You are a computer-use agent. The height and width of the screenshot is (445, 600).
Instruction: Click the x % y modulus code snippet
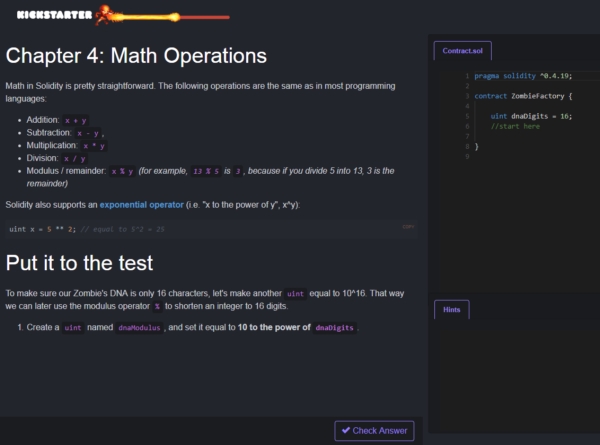pyautogui.click(x=122, y=171)
